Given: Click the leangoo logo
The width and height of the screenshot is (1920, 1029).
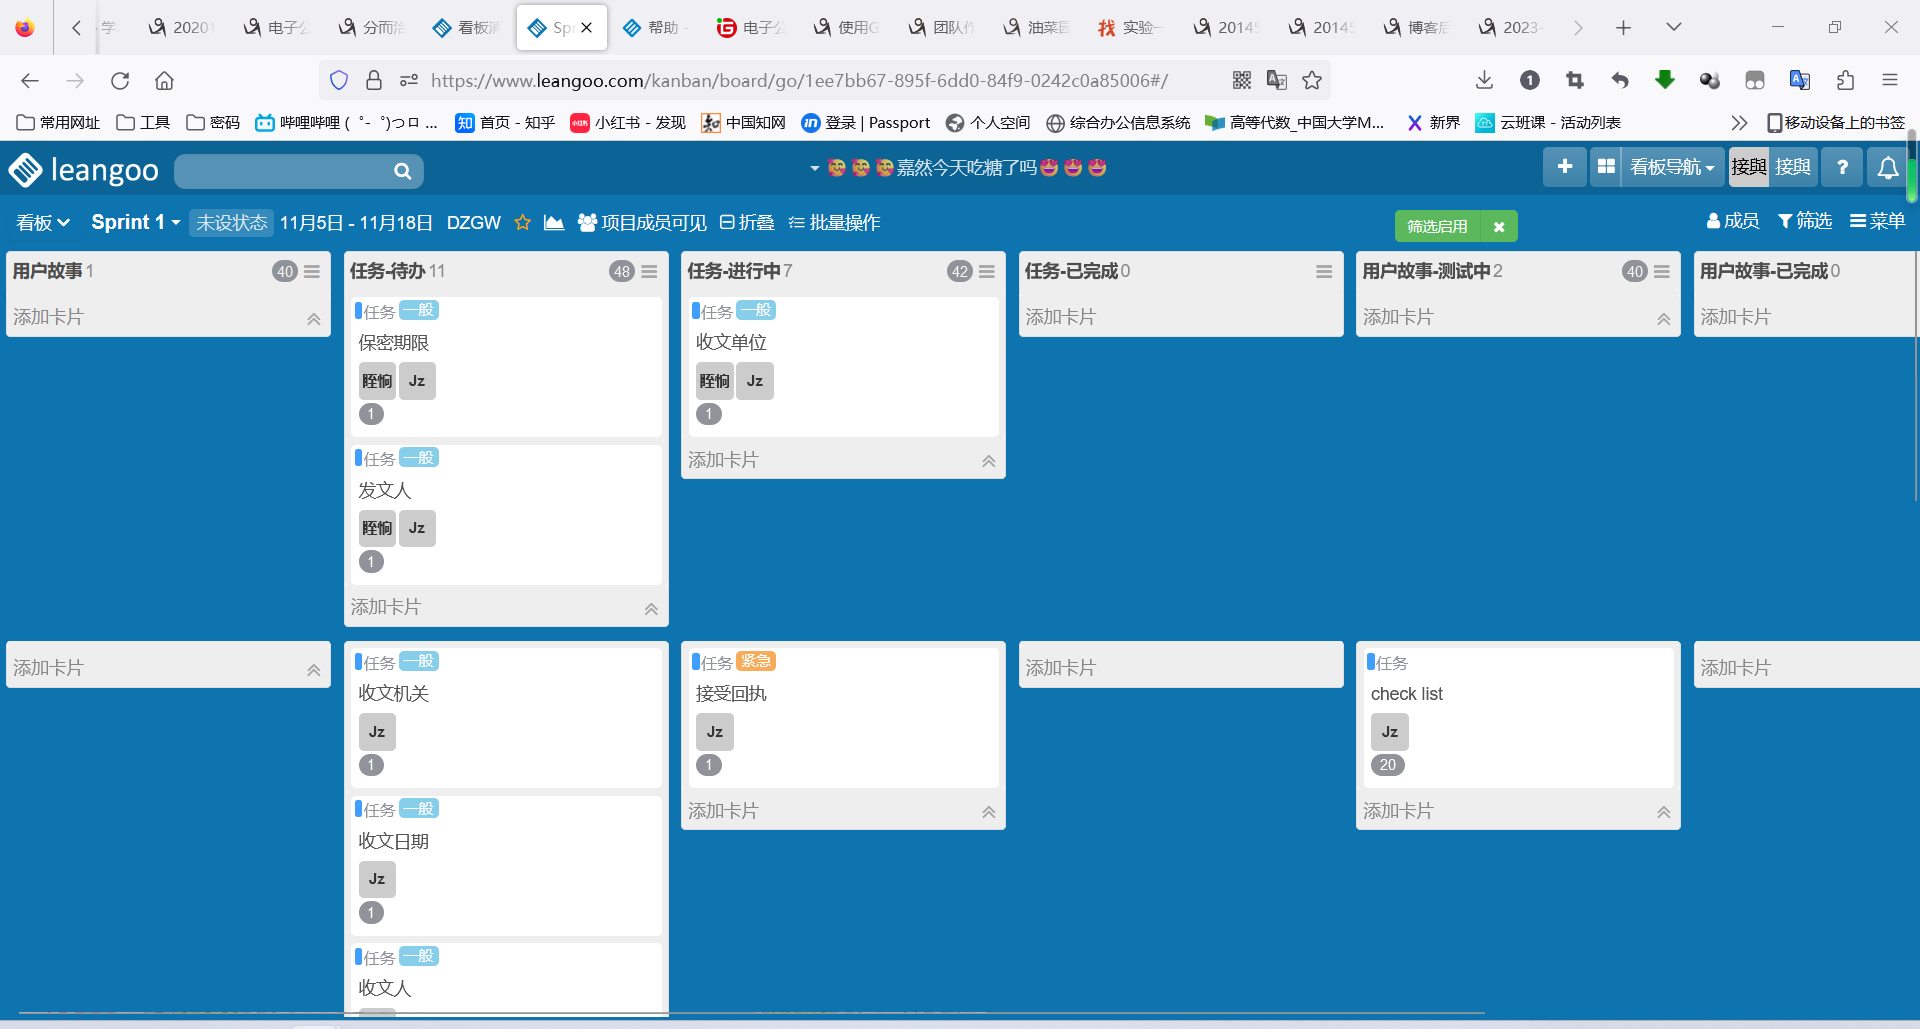Looking at the screenshot, I should (x=84, y=170).
